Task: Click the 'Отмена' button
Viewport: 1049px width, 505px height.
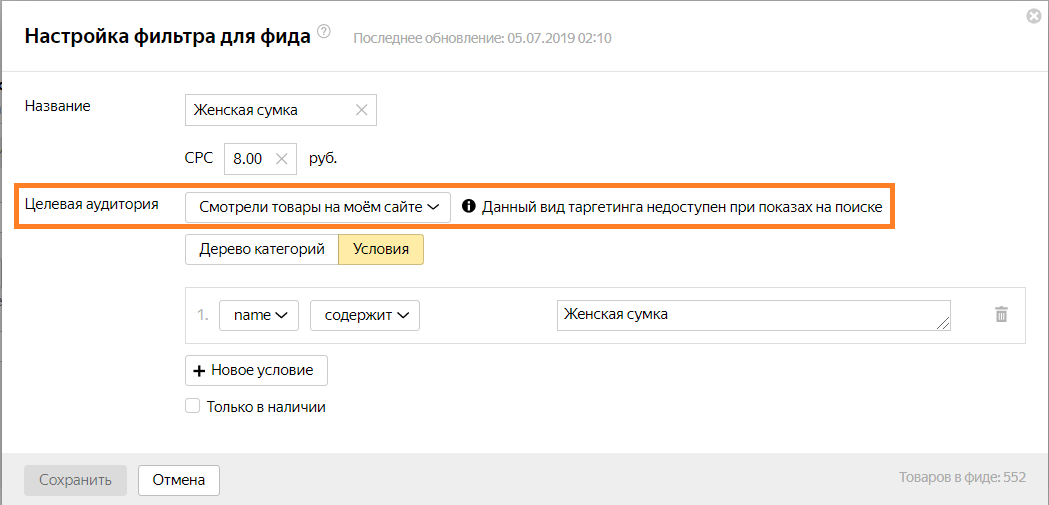Action: point(179,480)
